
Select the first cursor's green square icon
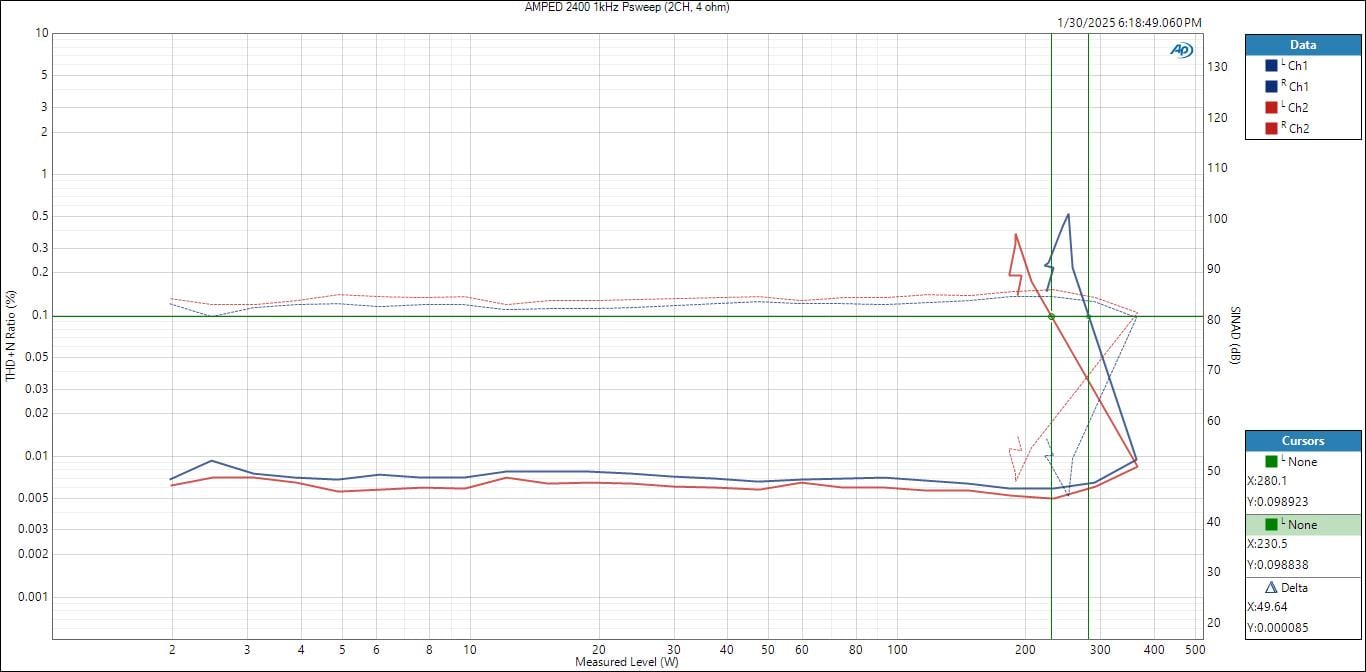coord(1271,461)
